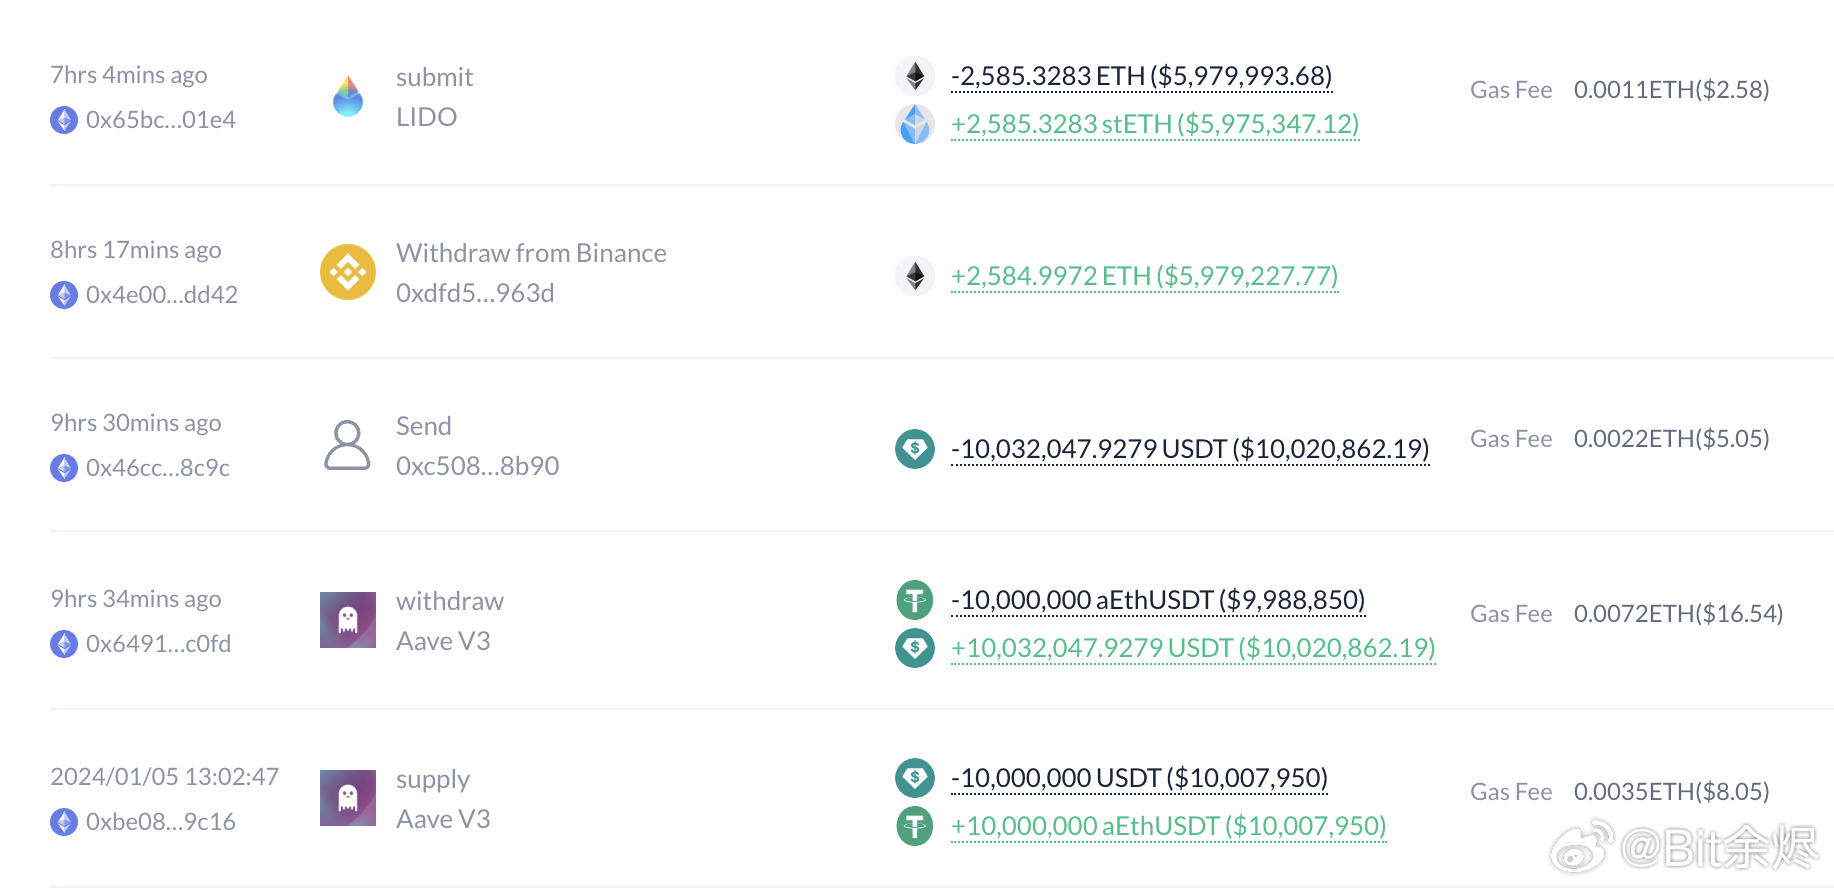This screenshot has width=1834, height=892.
Task: Click the USDT token icon in Send row
Action: (x=914, y=449)
